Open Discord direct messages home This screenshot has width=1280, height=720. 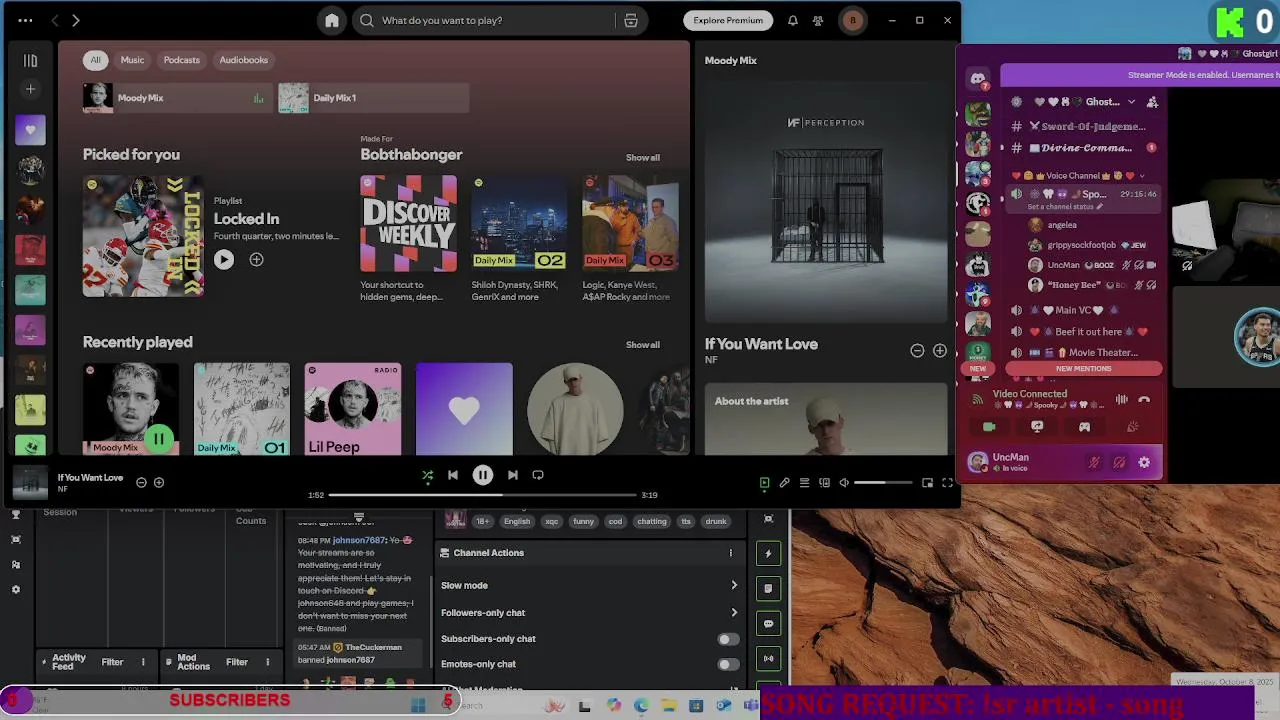pos(978,78)
